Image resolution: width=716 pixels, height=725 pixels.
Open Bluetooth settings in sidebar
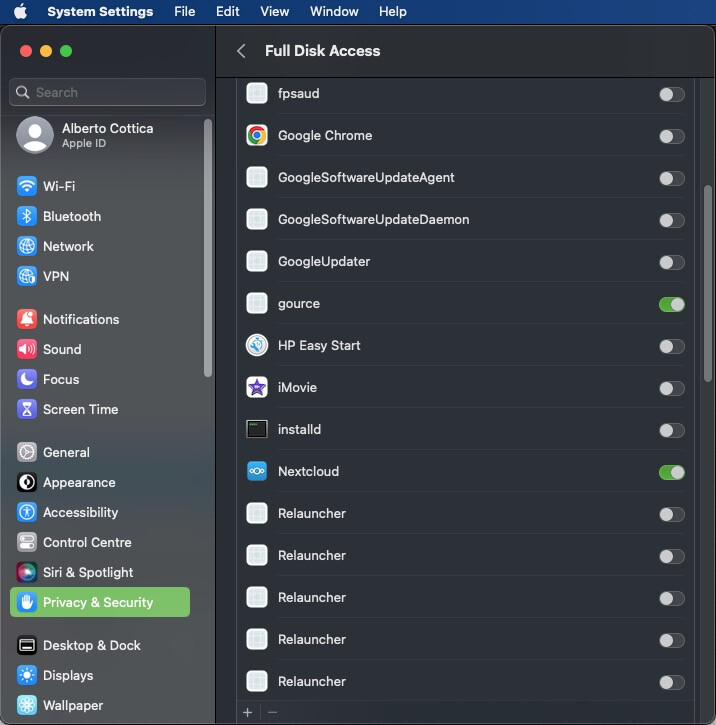click(71, 217)
